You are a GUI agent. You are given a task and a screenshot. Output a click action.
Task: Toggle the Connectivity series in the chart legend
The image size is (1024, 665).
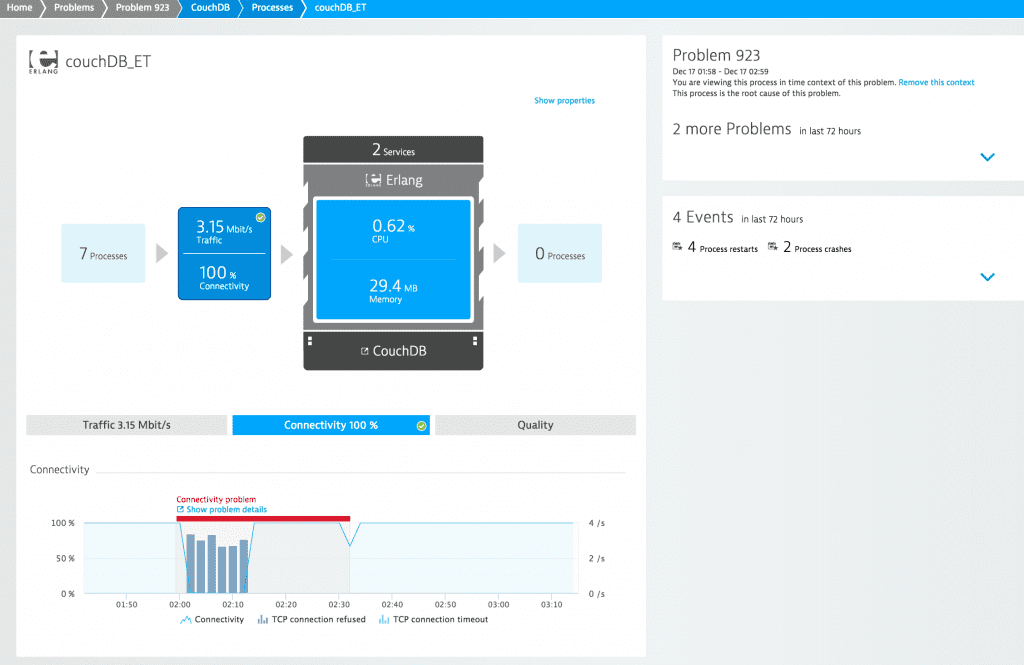[x=212, y=618]
